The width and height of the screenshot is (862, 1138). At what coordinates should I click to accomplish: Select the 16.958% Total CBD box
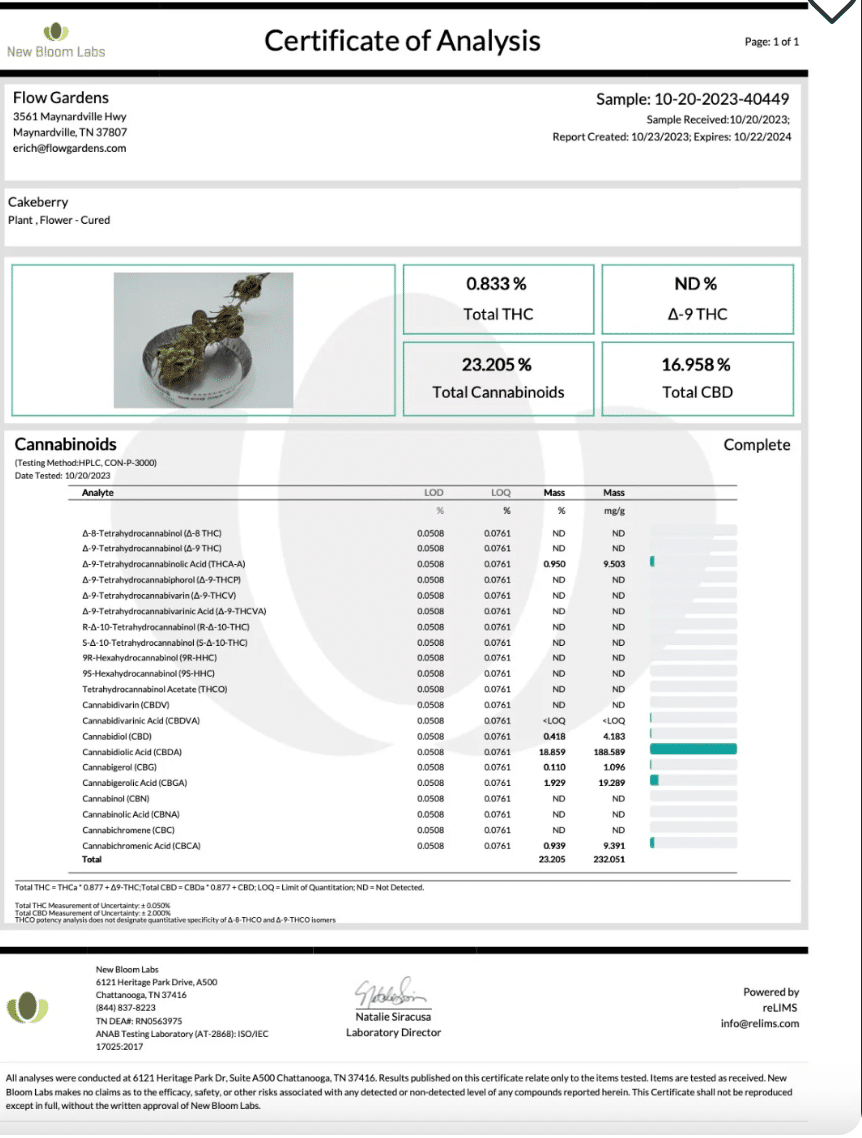[x=697, y=378]
